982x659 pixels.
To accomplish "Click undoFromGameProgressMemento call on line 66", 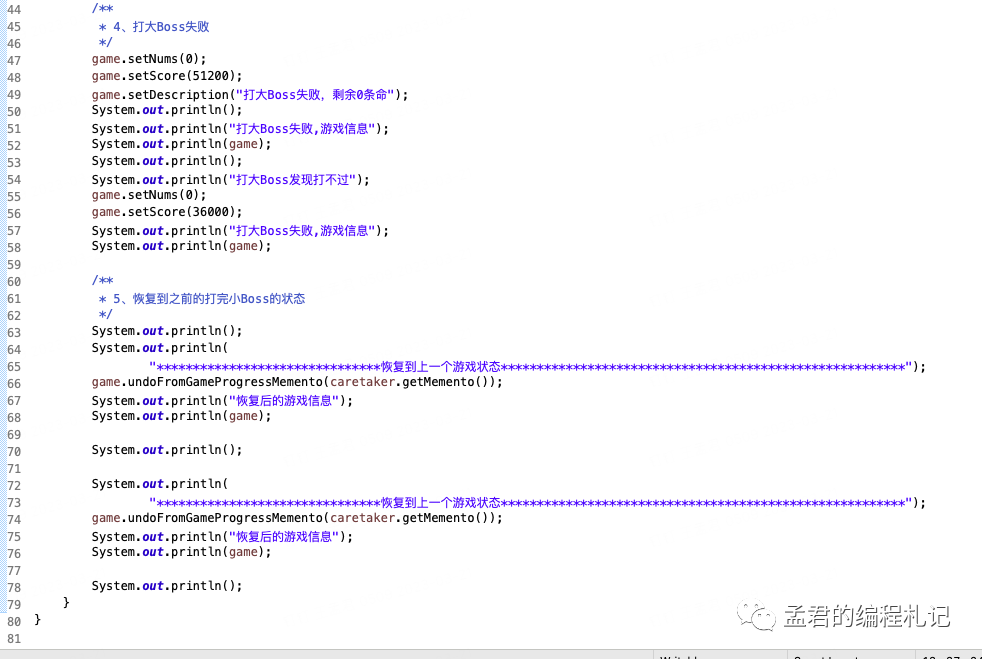I will (297, 381).
